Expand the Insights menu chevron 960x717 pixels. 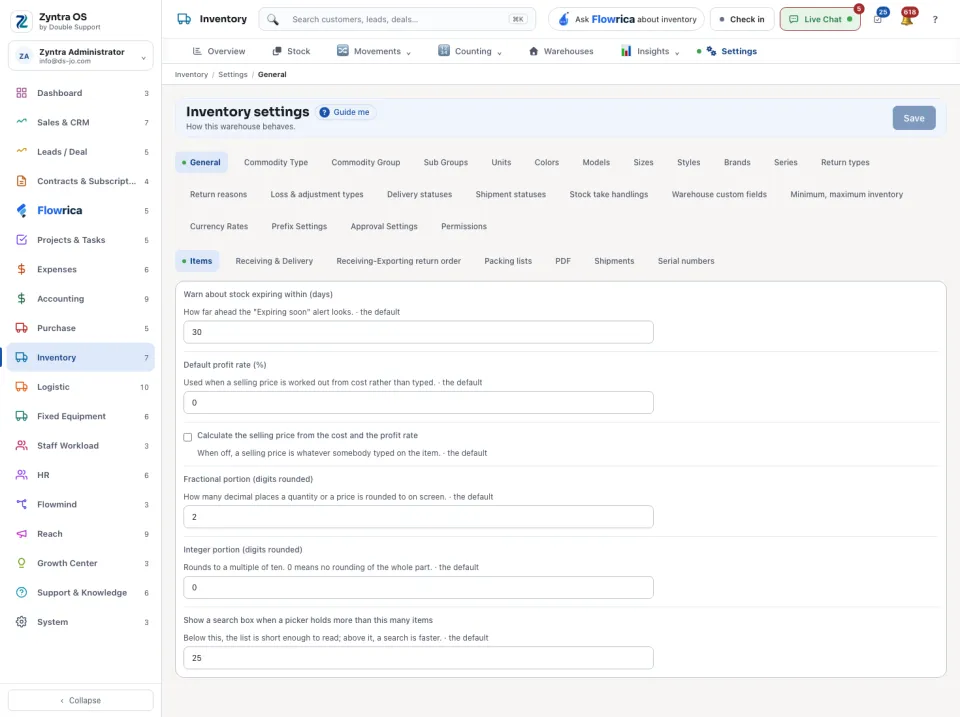[x=677, y=53]
